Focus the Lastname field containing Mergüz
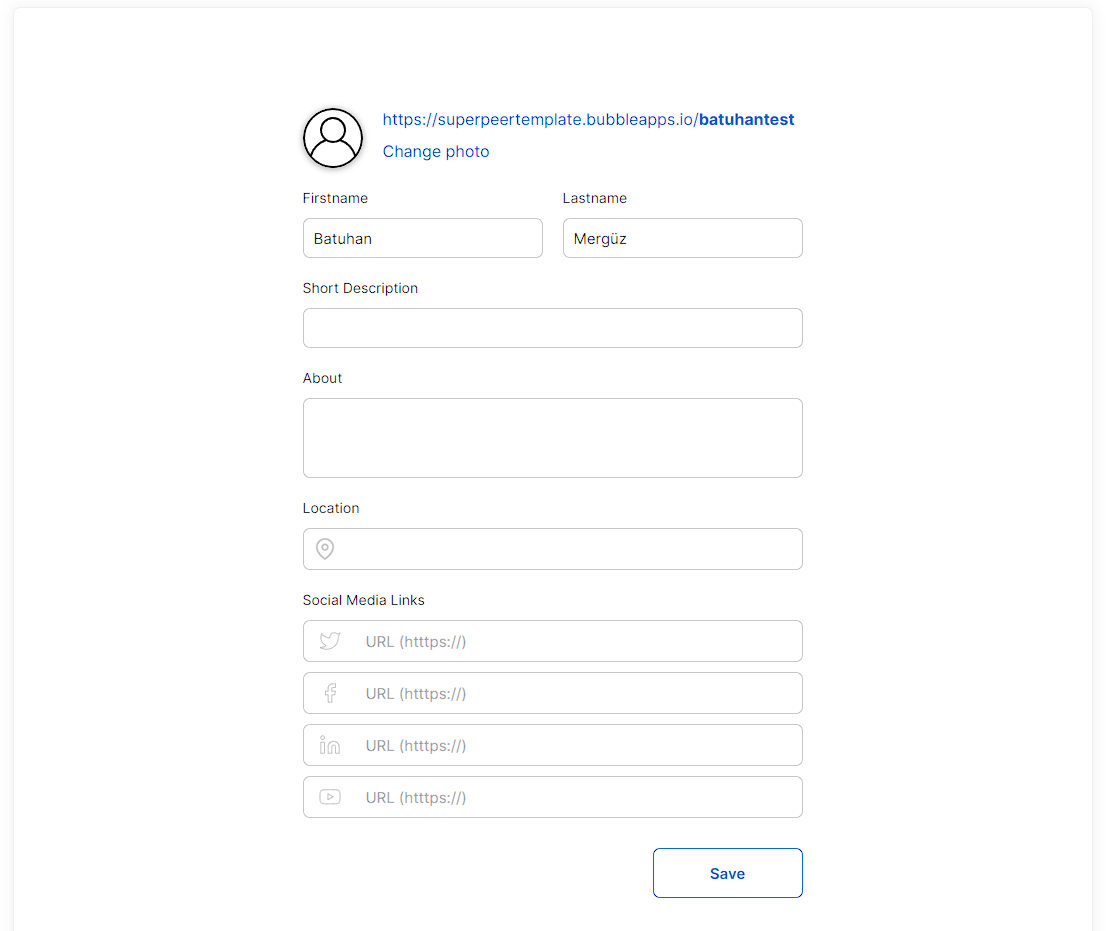This screenshot has width=1110, height=931. coord(682,238)
